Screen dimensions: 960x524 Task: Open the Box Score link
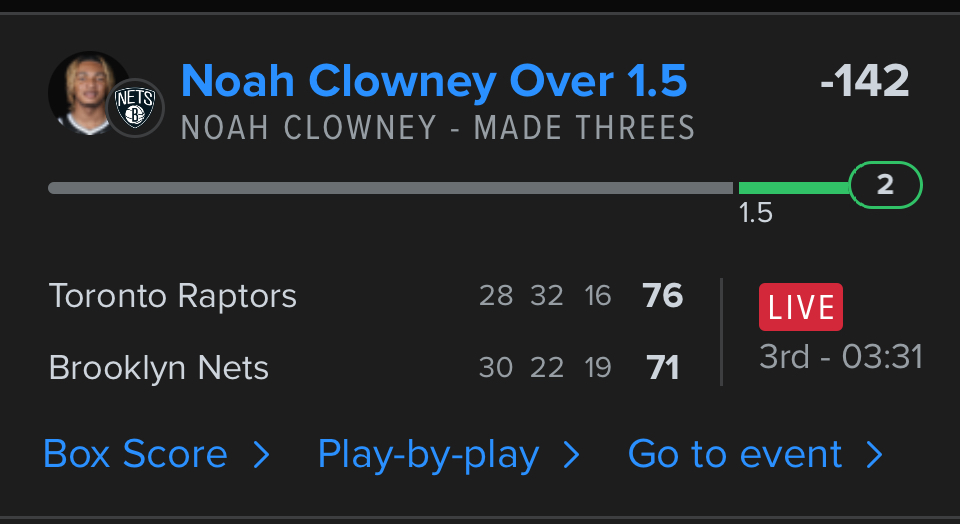[135, 455]
